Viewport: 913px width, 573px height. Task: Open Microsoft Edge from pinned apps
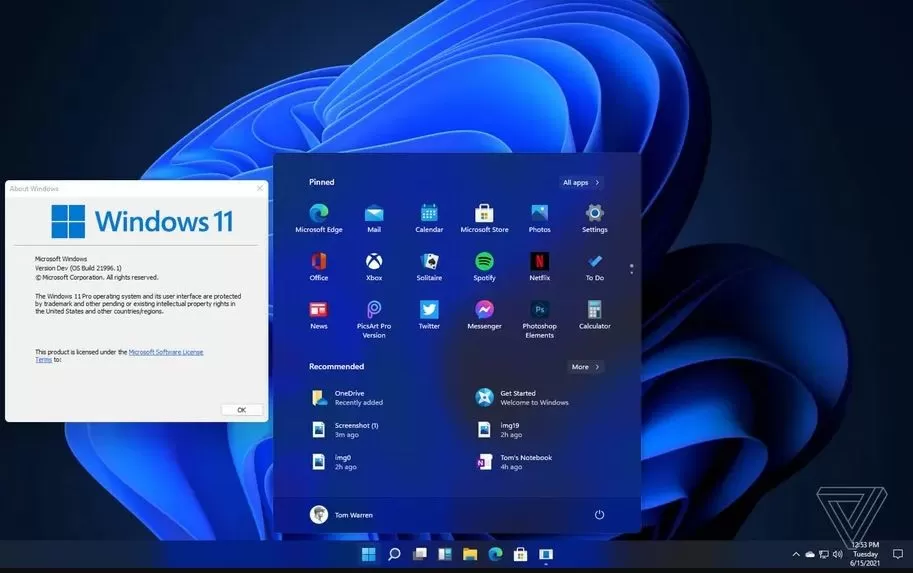319,213
